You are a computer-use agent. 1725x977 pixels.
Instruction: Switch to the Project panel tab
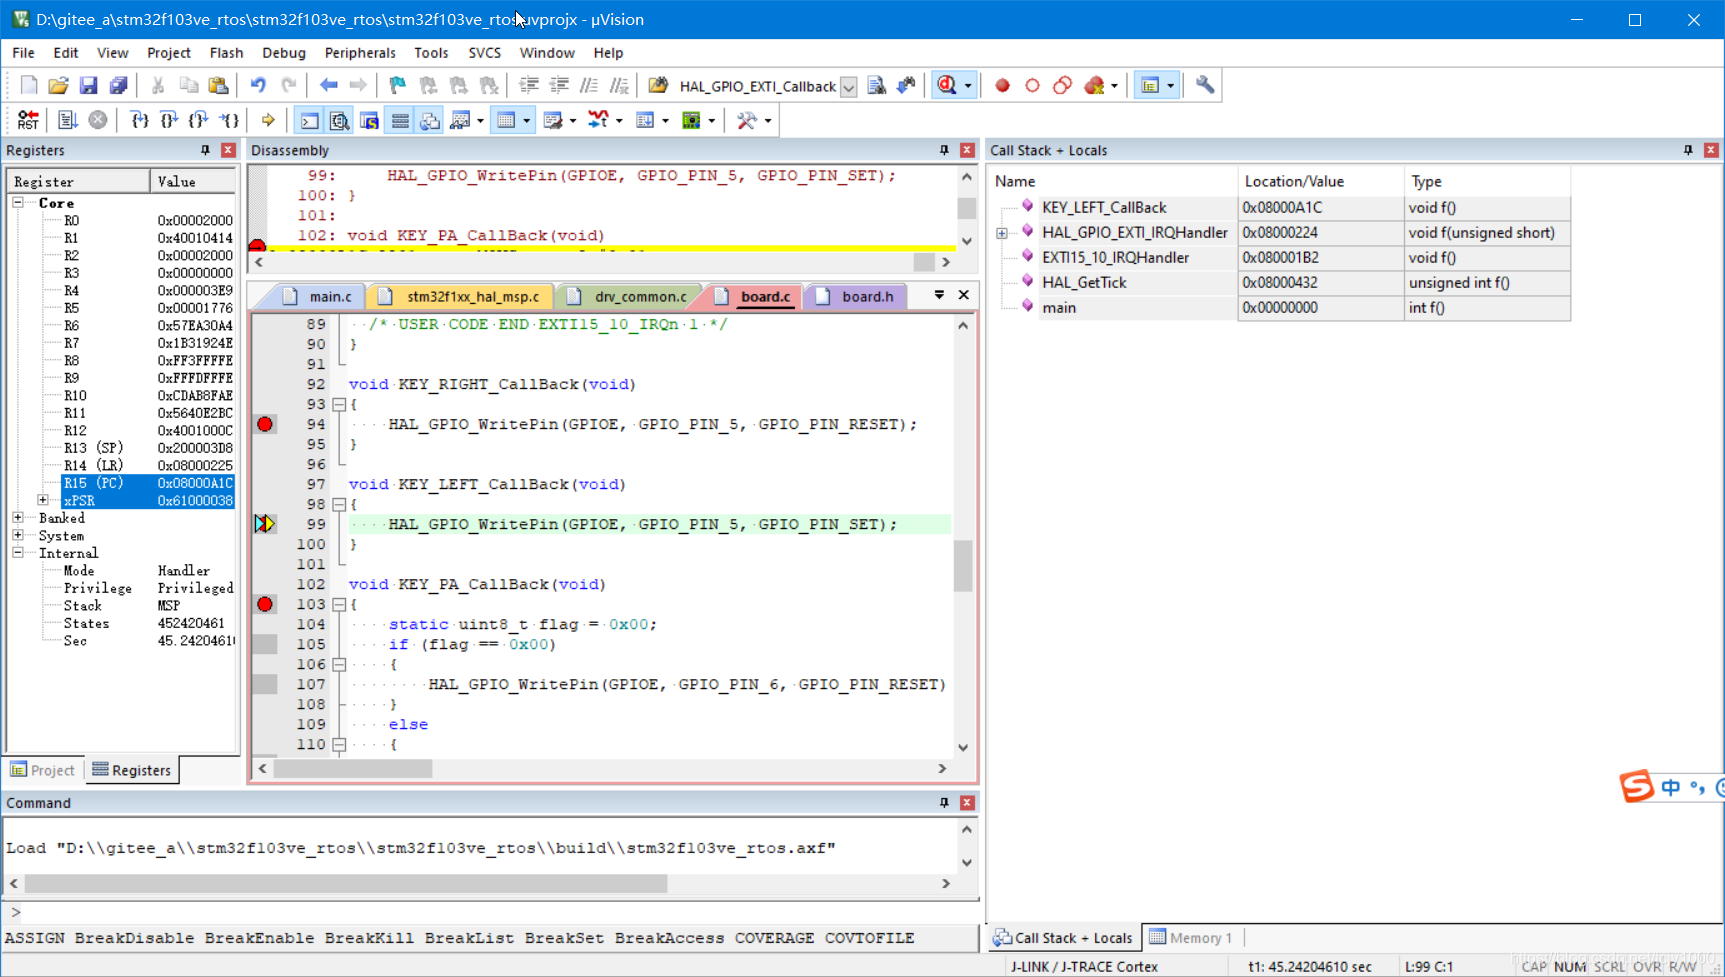(x=43, y=770)
